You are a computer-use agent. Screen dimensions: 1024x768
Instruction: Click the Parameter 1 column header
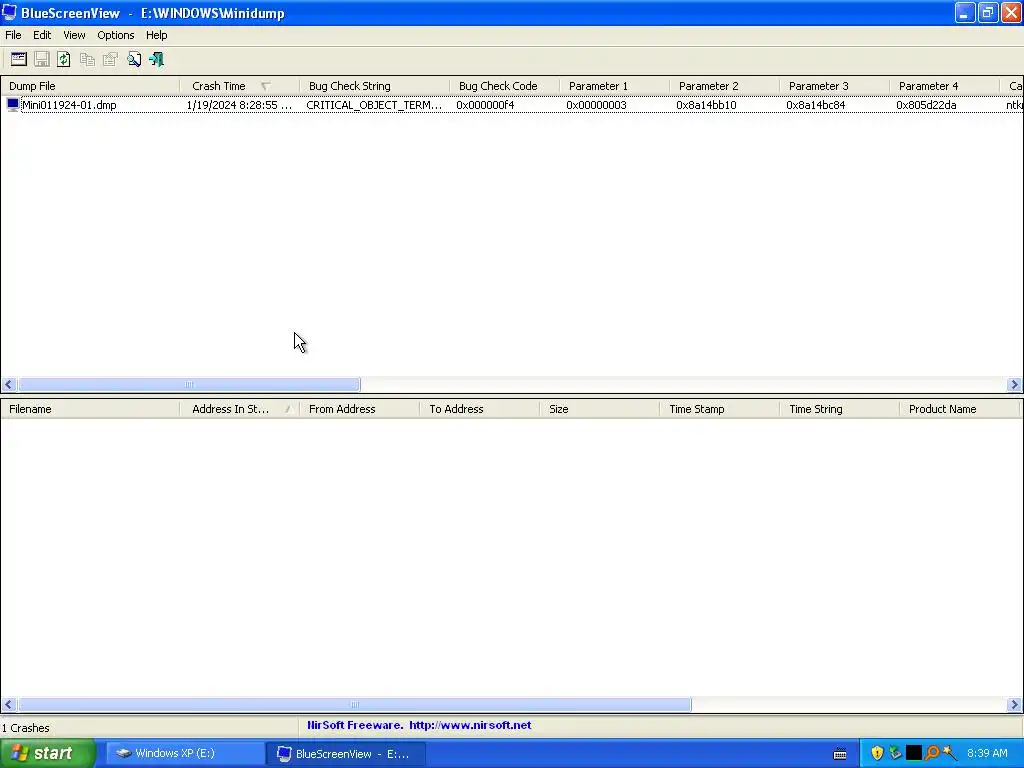[614, 86]
